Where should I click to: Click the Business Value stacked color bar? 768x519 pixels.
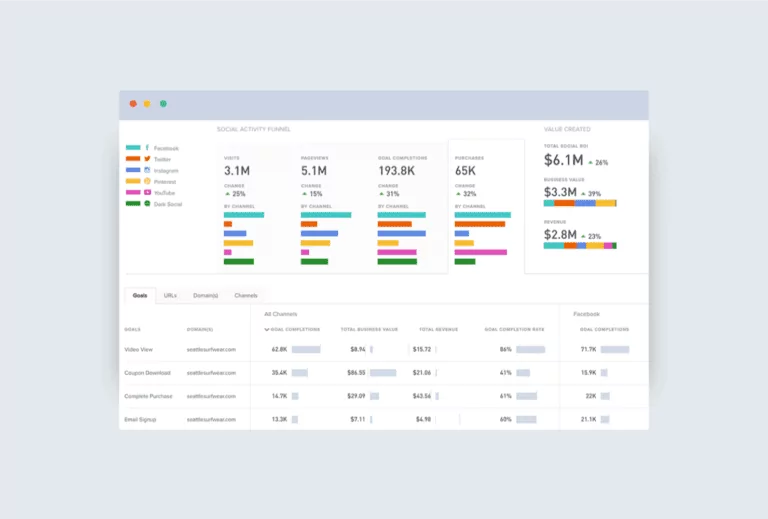[580, 203]
